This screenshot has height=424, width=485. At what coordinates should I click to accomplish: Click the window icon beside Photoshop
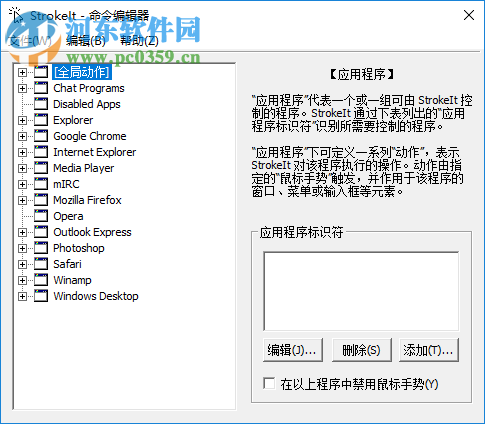(41, 248)
